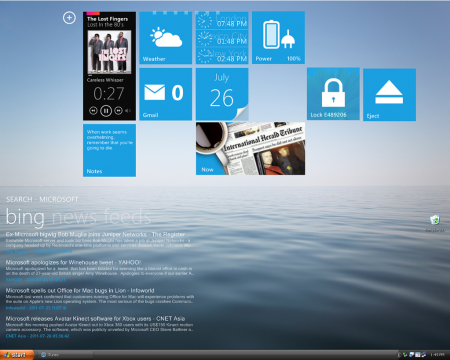The width and height of the screenshot is (450, 360).
Task: Click the London 07:48 PM clock
Action: pyautogui.click(x=222, y=20)
